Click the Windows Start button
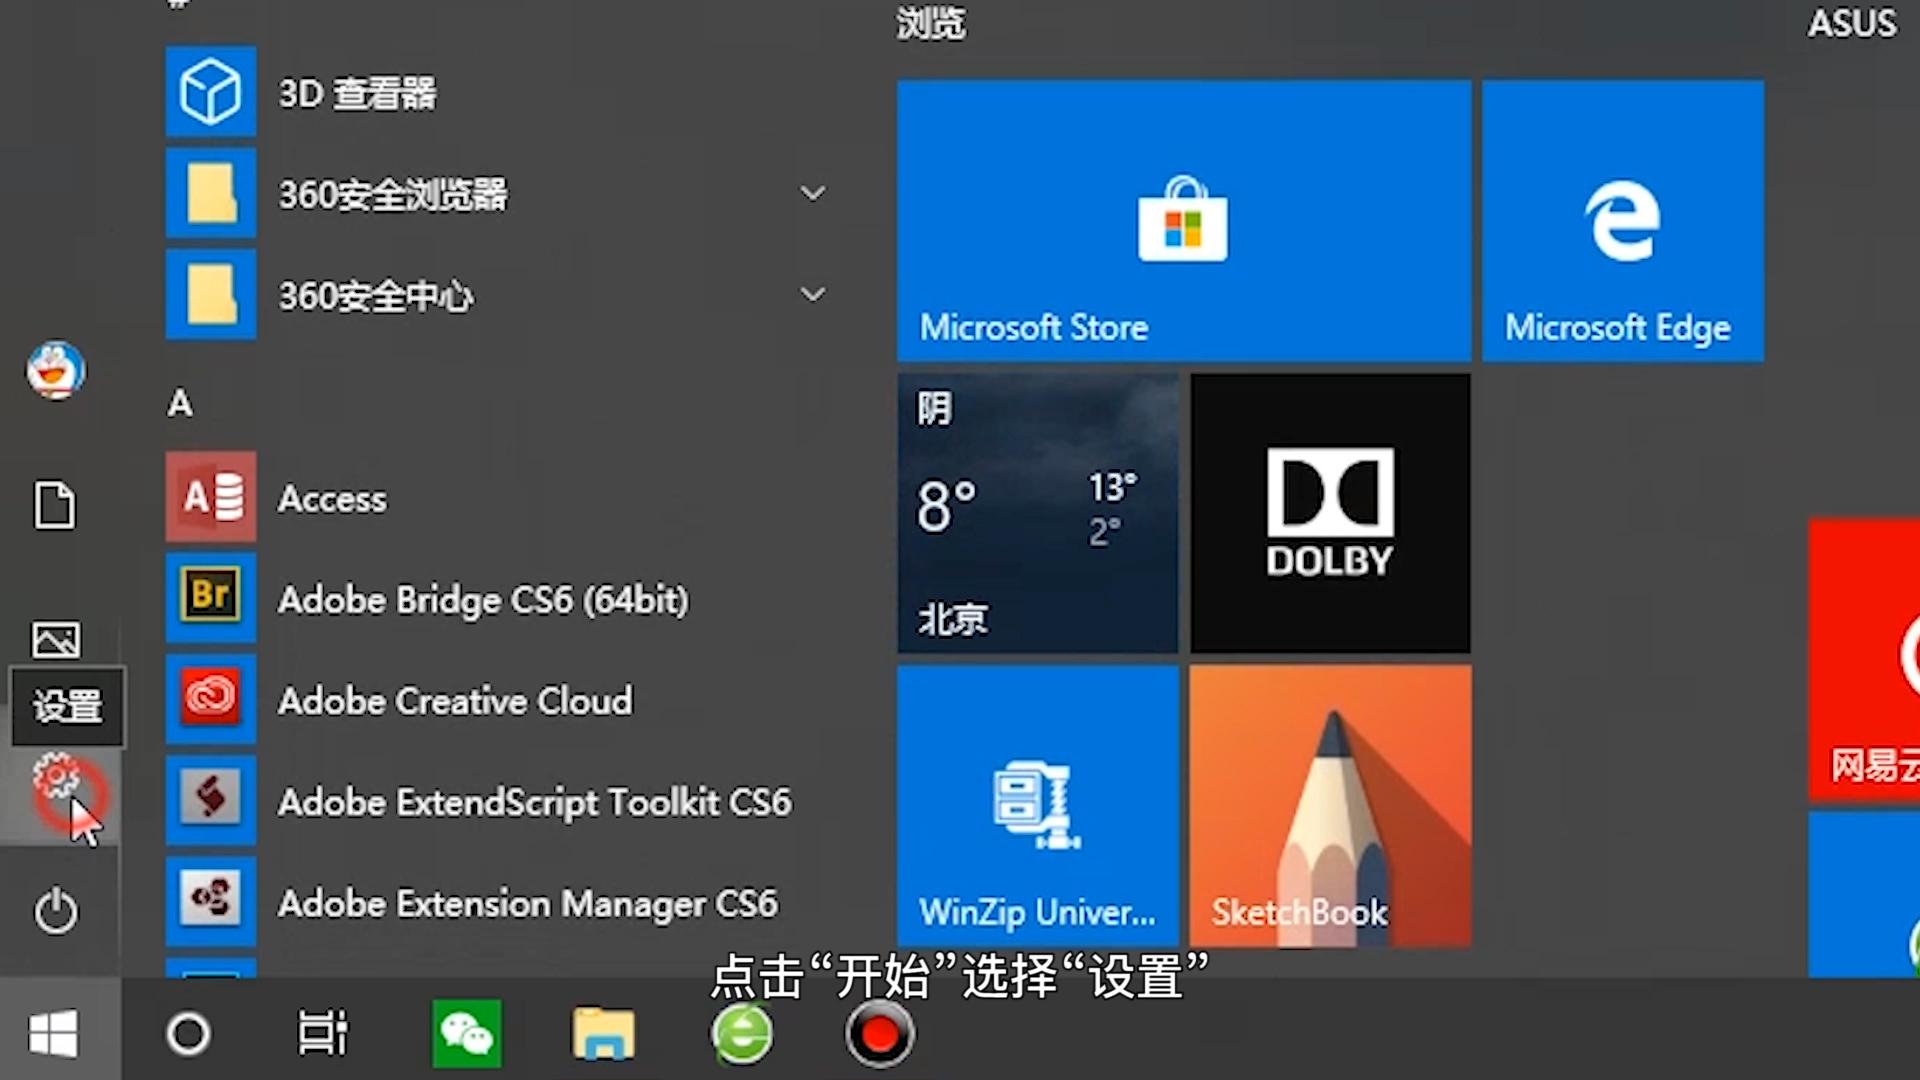Image resolution: width=1920 pixels, height=1080 pixels. [54, 1033]
